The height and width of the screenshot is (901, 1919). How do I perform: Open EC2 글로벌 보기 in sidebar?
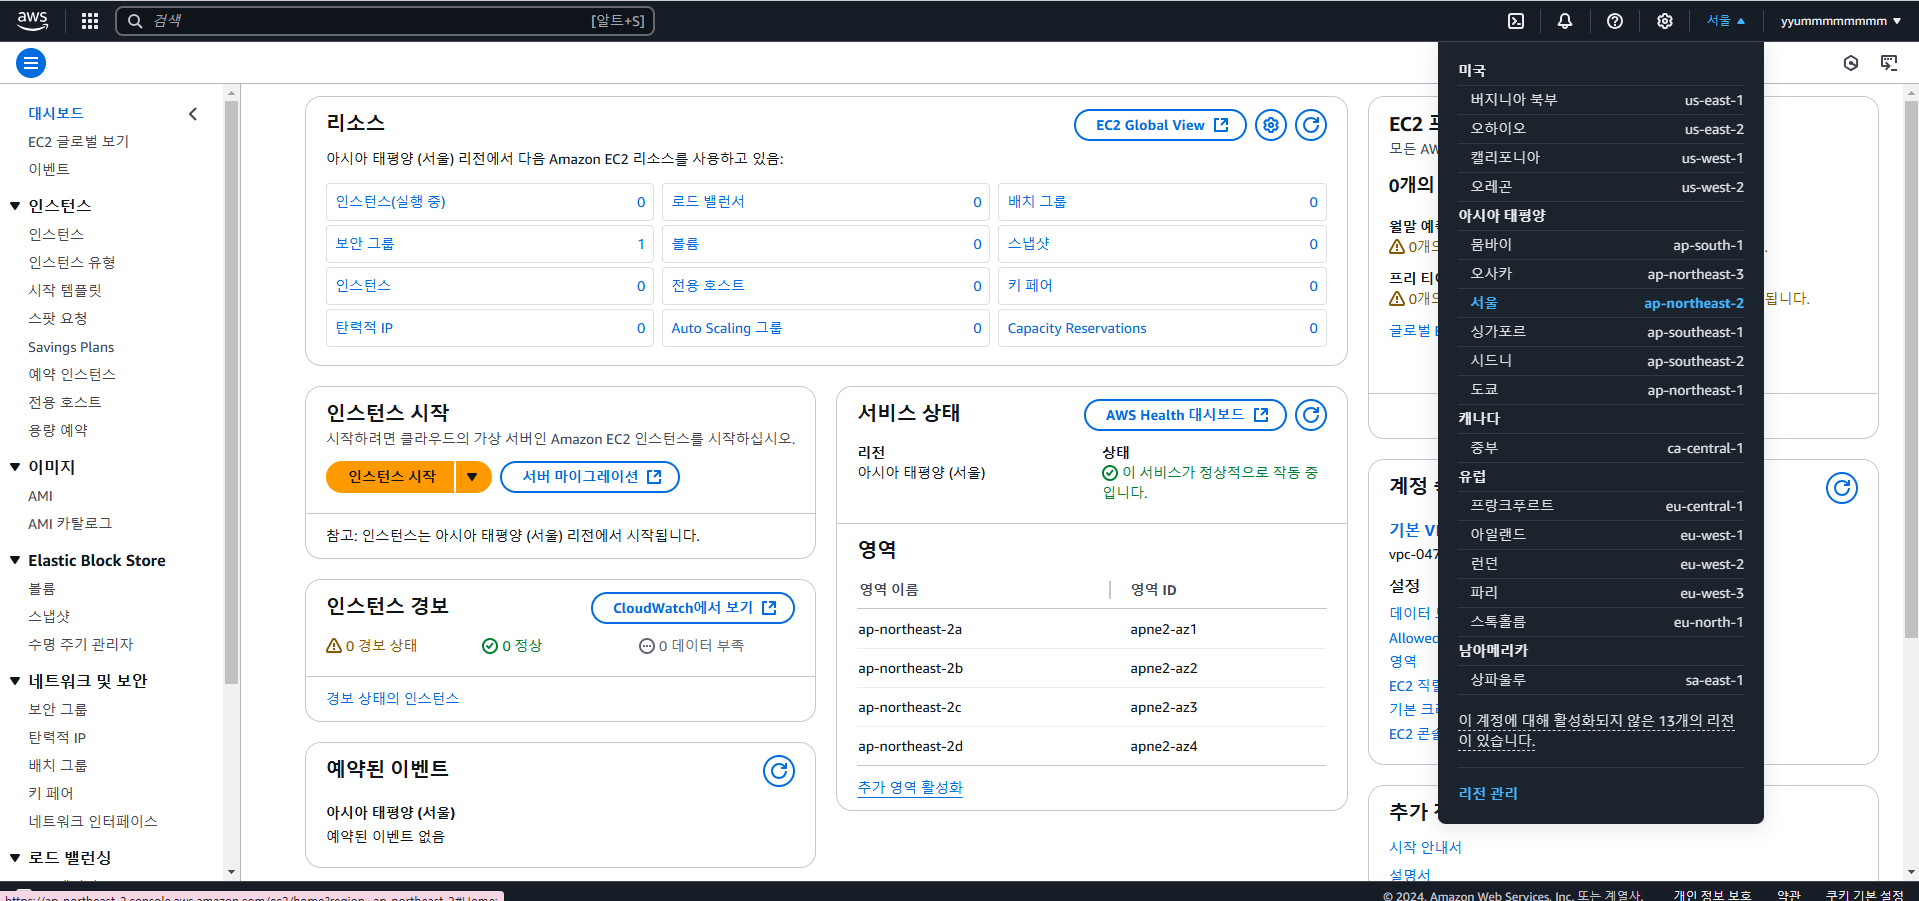[79, 142]
